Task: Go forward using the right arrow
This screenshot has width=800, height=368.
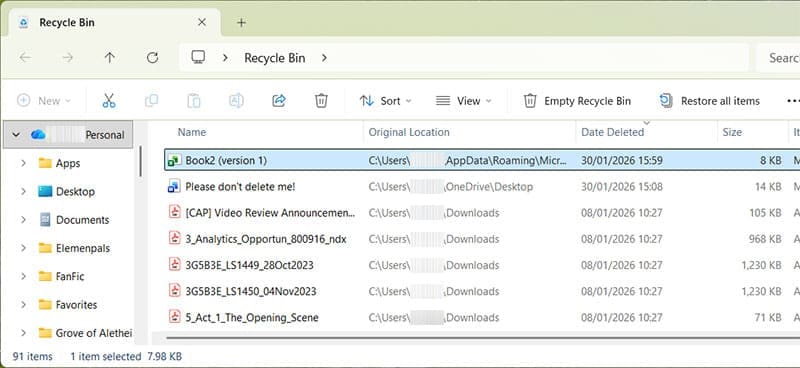Action: (67, 58)
